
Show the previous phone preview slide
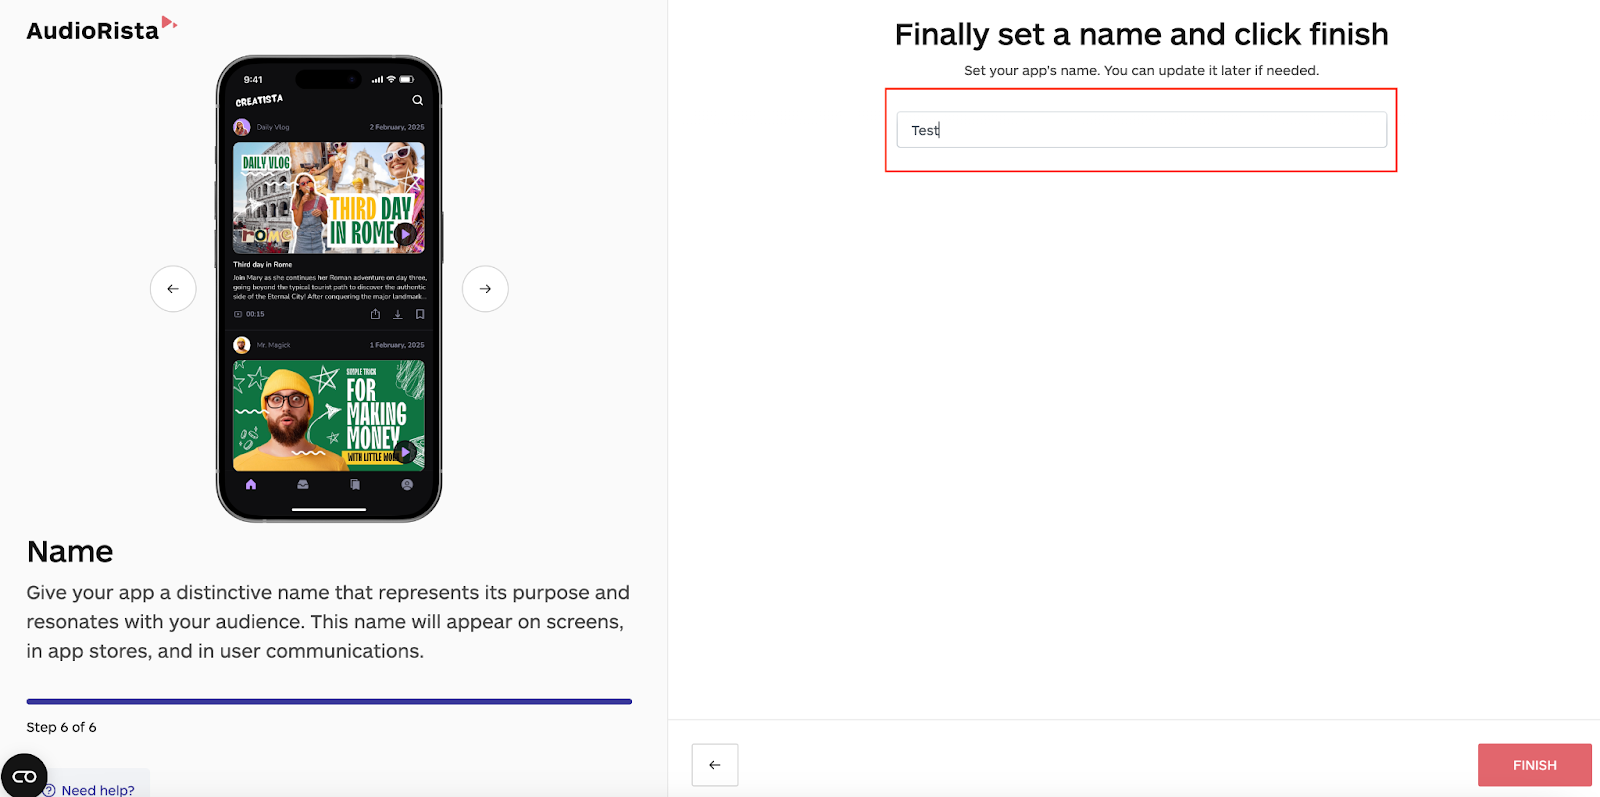coord(173,289)
